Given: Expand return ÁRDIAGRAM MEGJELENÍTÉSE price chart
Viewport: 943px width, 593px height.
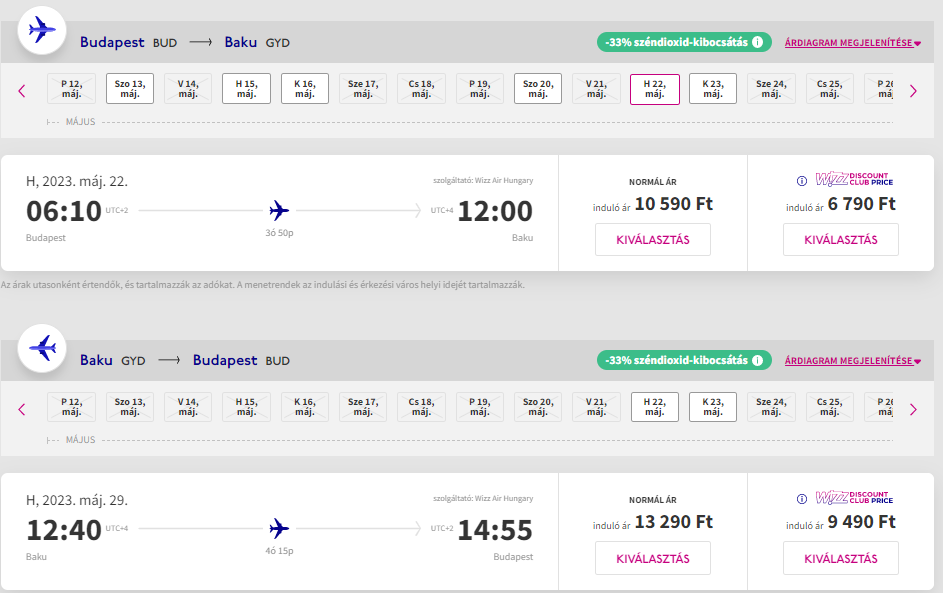Looking at the screenshot, I should pyautogui.click(x=852, y=361).
